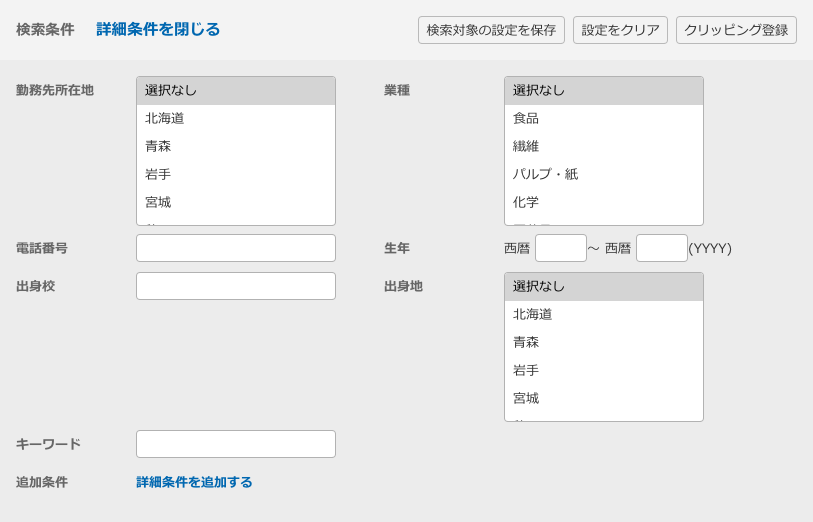Pick 宮城 in the 勤務先所在地 list
This screenshot has width=813, height=522.
click(158, 202)
